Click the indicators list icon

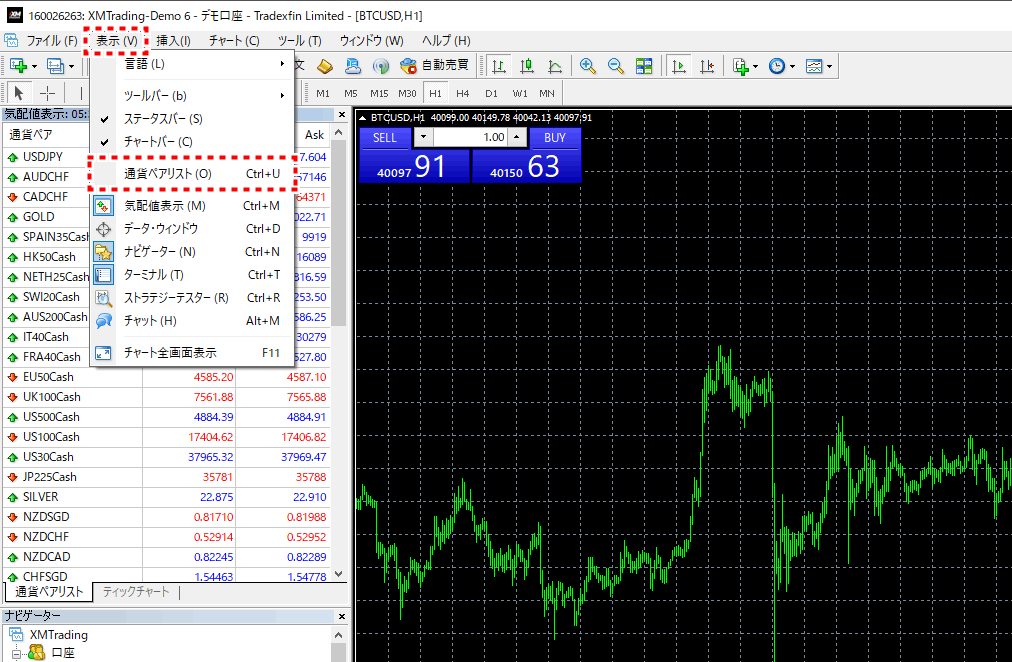pyautogui.click(x=740, y=66)
